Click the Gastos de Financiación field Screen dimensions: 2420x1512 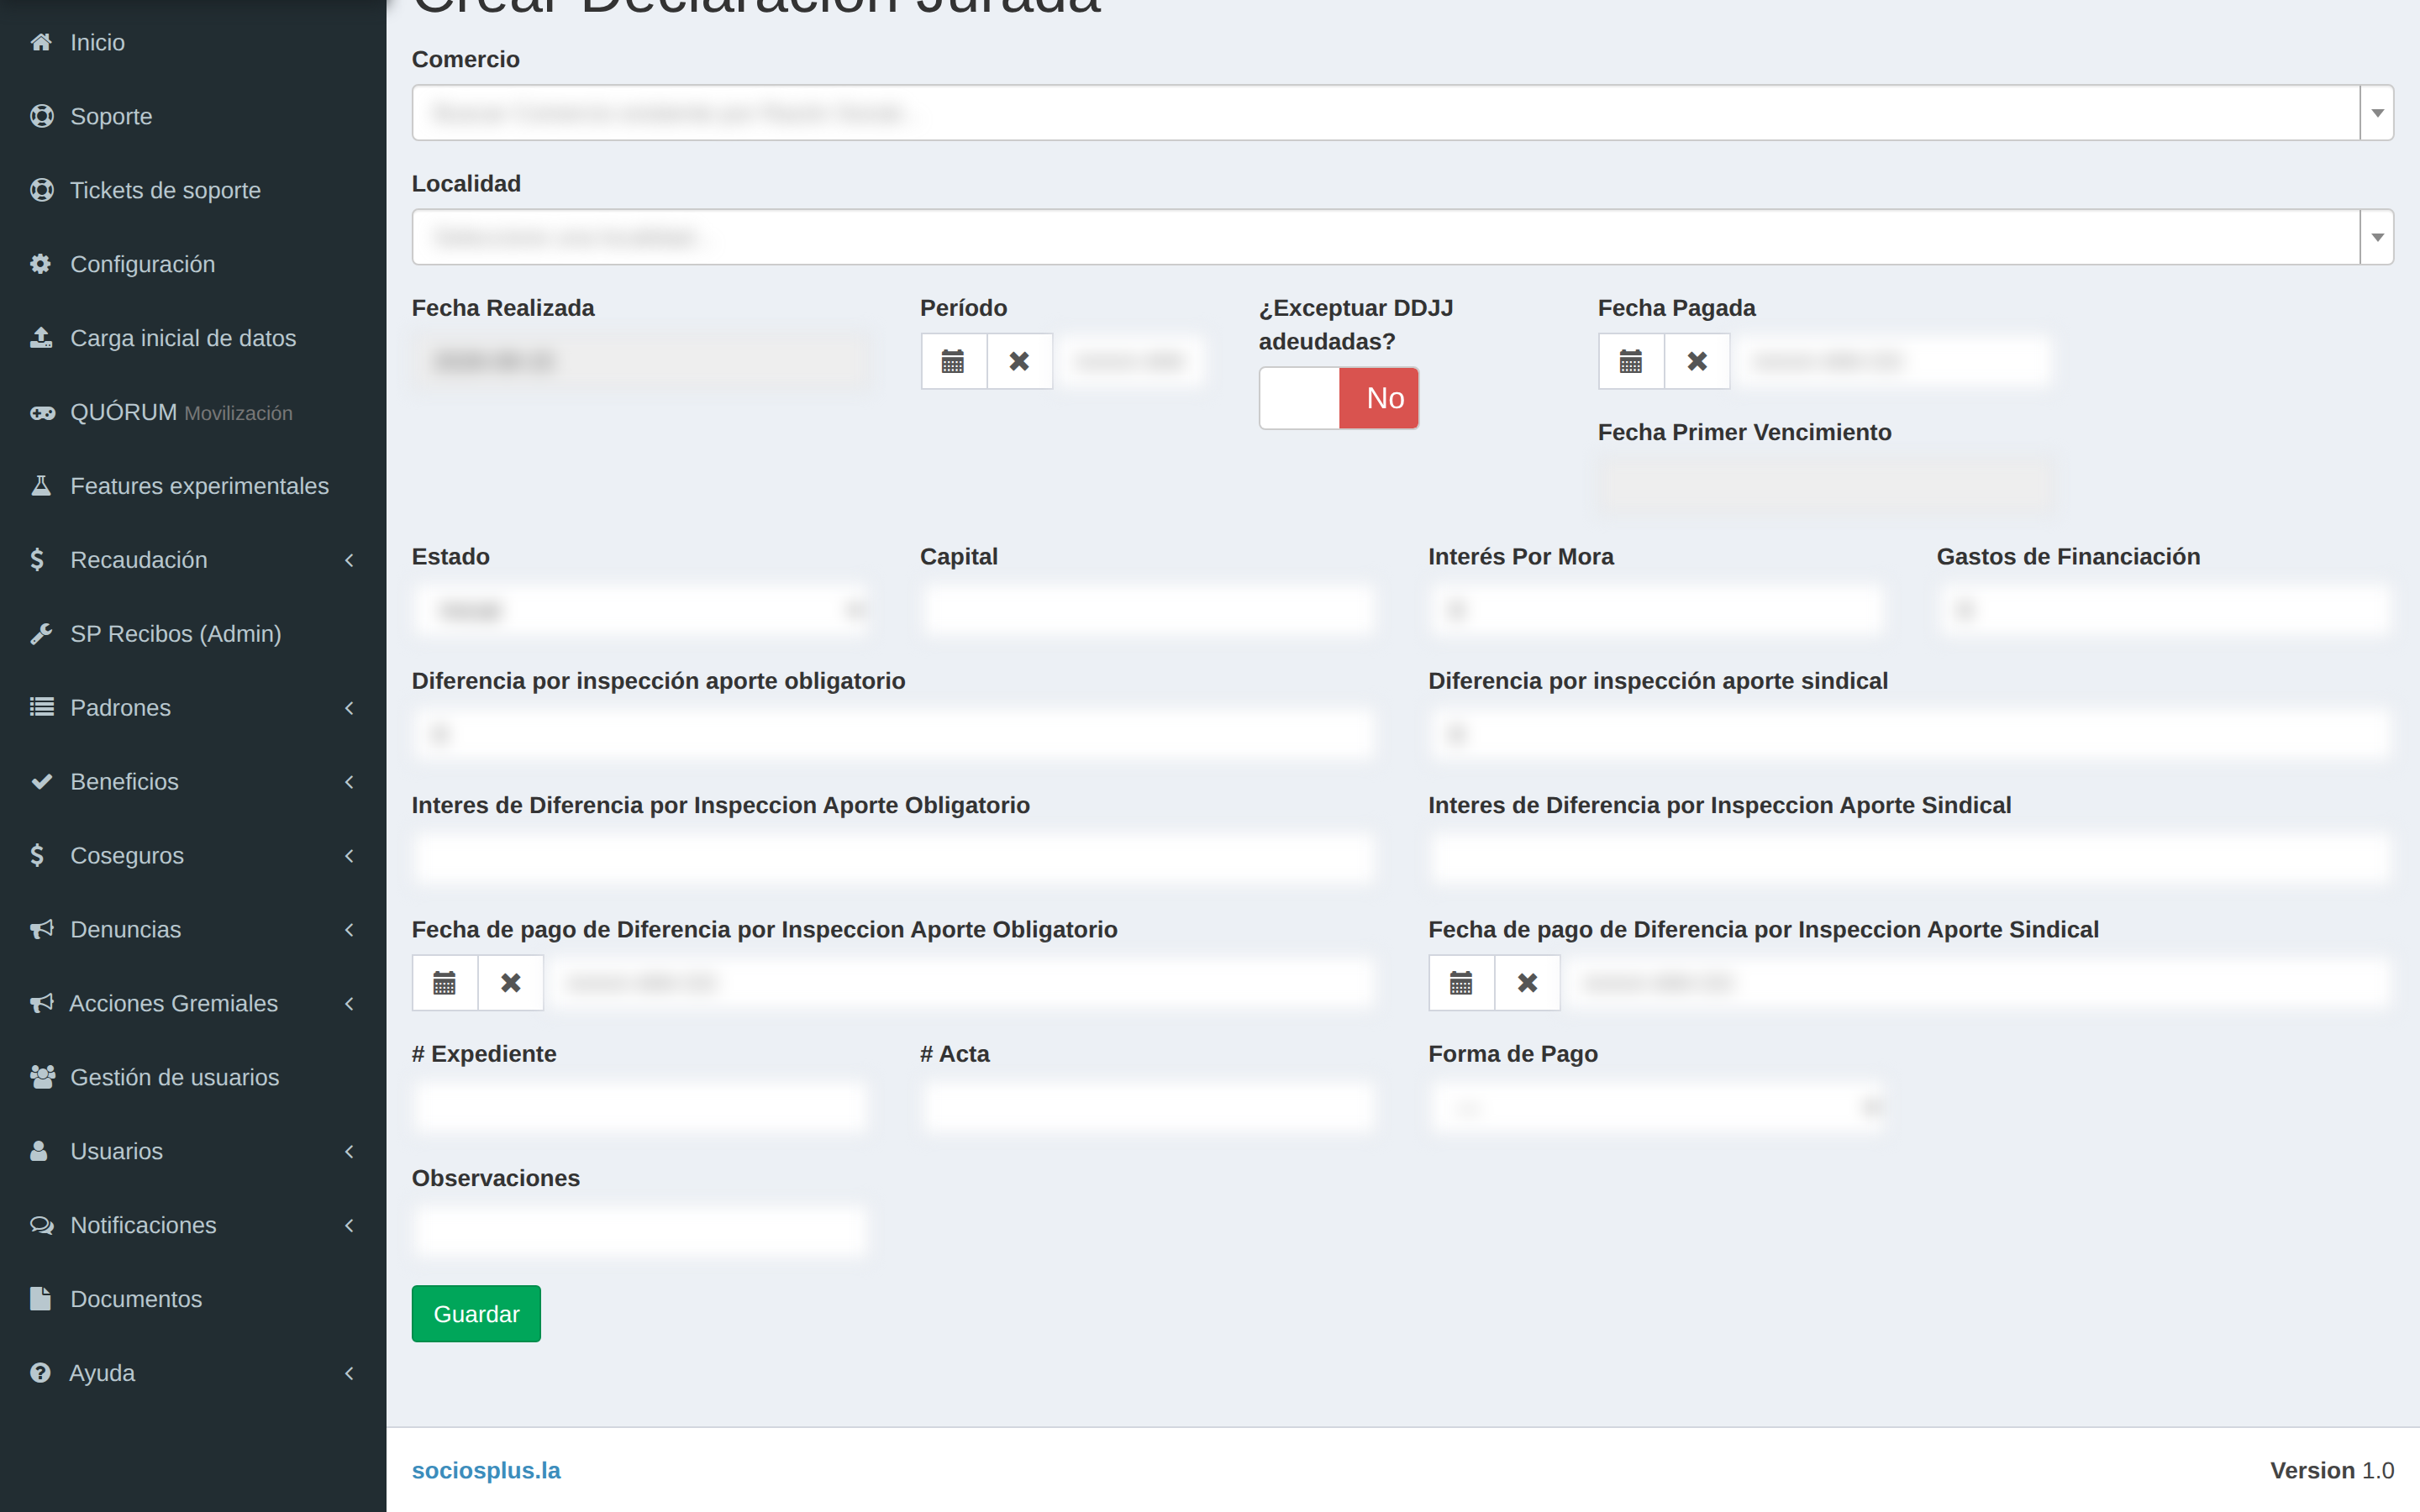[2165, 610]
